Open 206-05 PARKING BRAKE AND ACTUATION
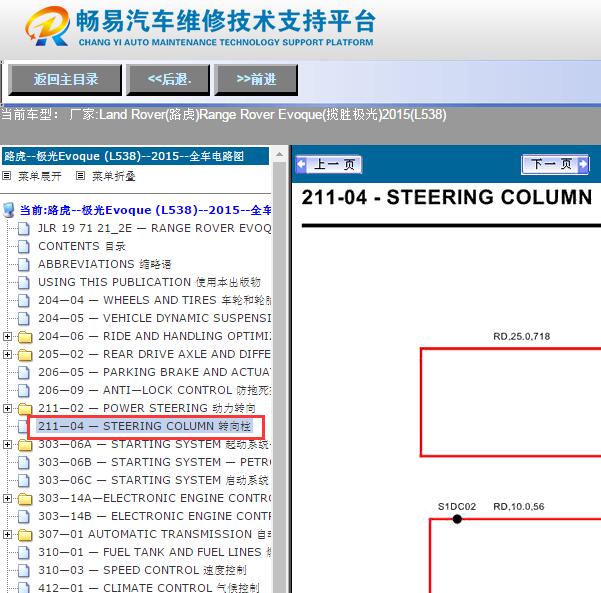The width and height of the screenshot is (601, 593). (x=154, y=372)
